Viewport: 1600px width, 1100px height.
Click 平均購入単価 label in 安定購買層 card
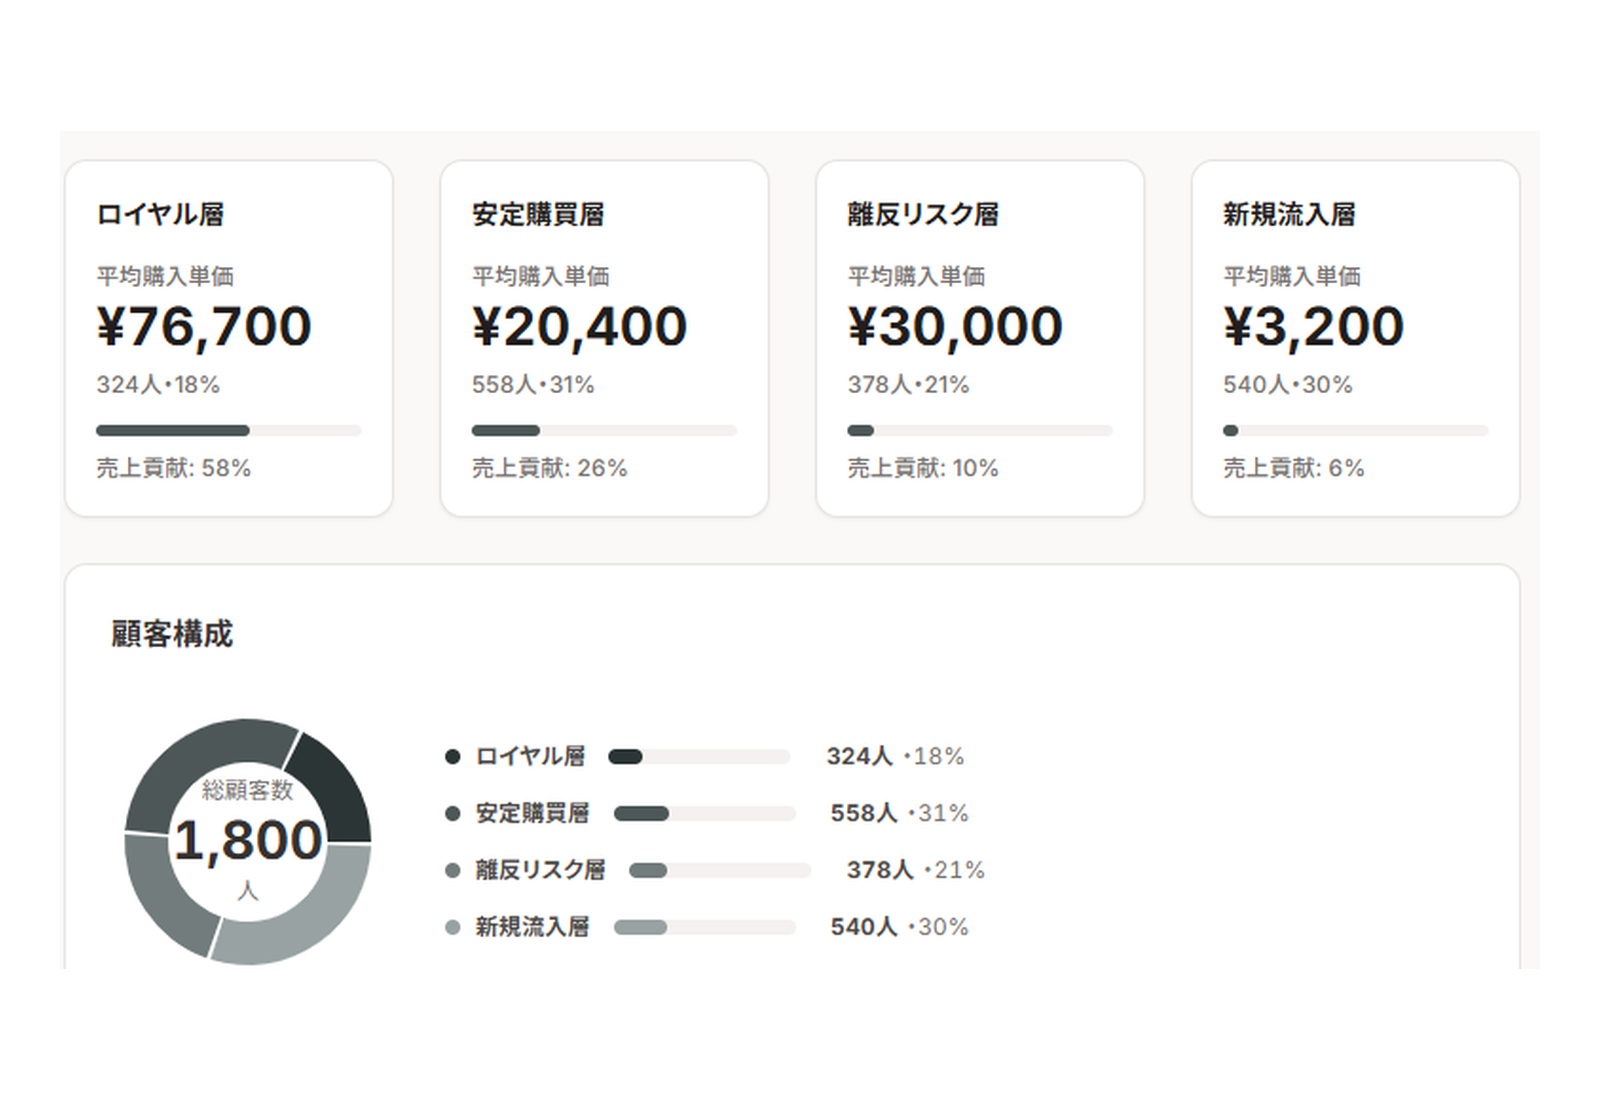point(541,276)
